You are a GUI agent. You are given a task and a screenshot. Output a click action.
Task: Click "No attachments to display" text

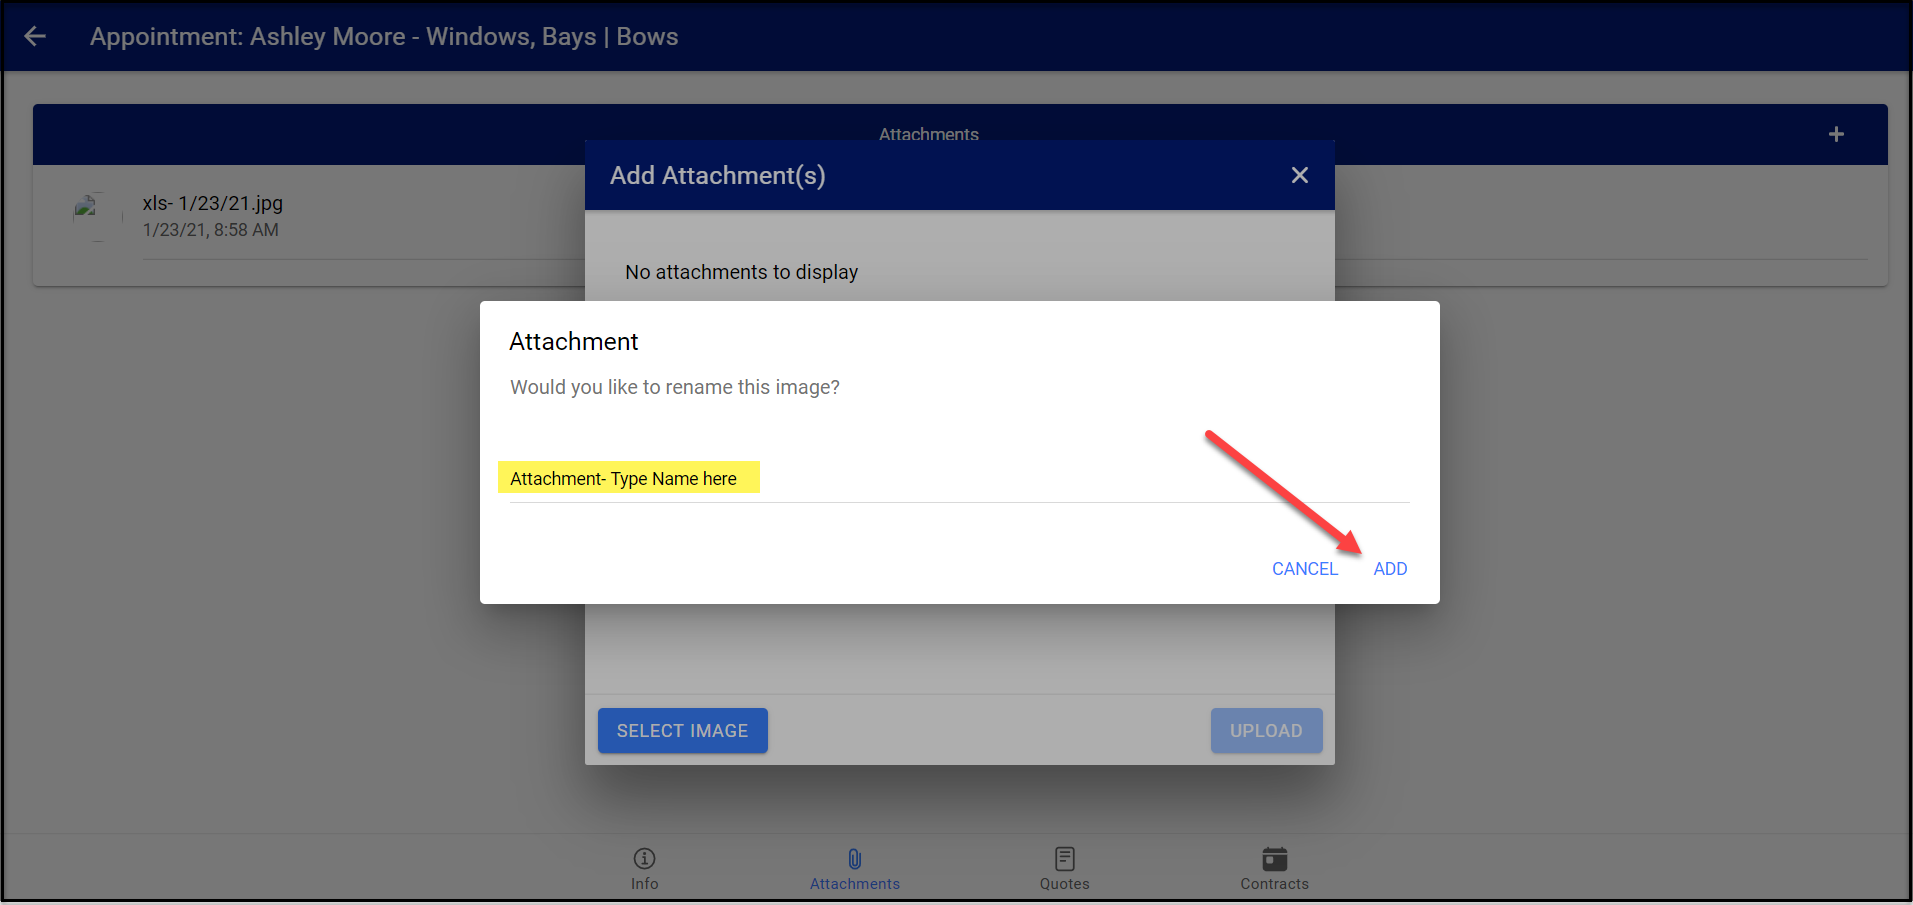pos(742,272)
